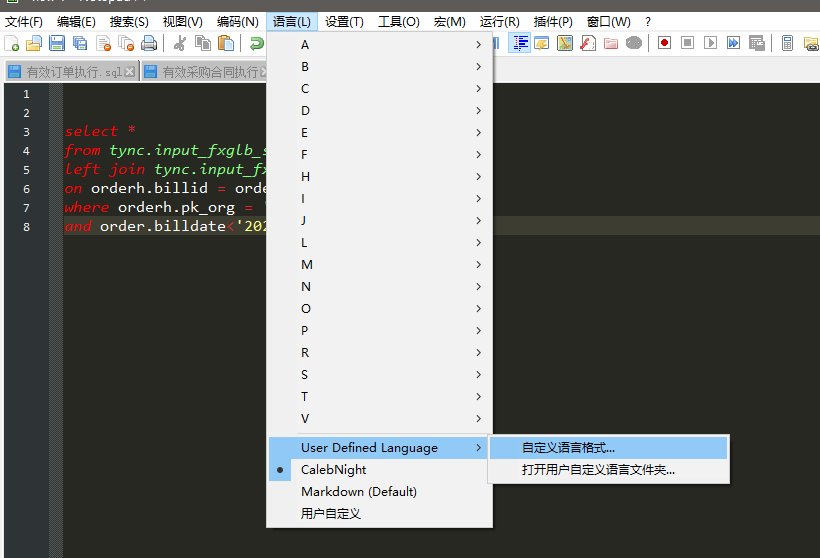Create a new file with the toolbar icon
Image resolution: width=820 pixels, height=558 pixels.
[12, 43]
